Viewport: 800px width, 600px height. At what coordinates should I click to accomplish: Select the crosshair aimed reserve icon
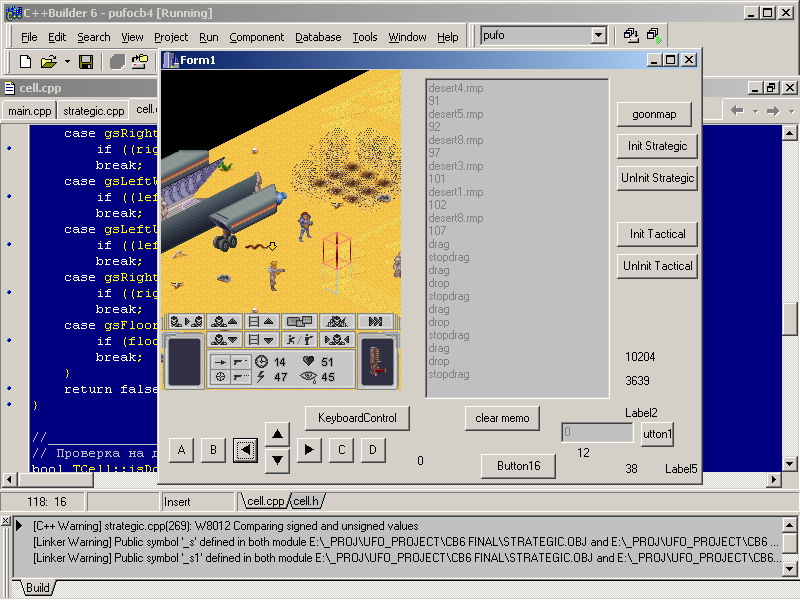pyautogui.click(x=220, y=377)
